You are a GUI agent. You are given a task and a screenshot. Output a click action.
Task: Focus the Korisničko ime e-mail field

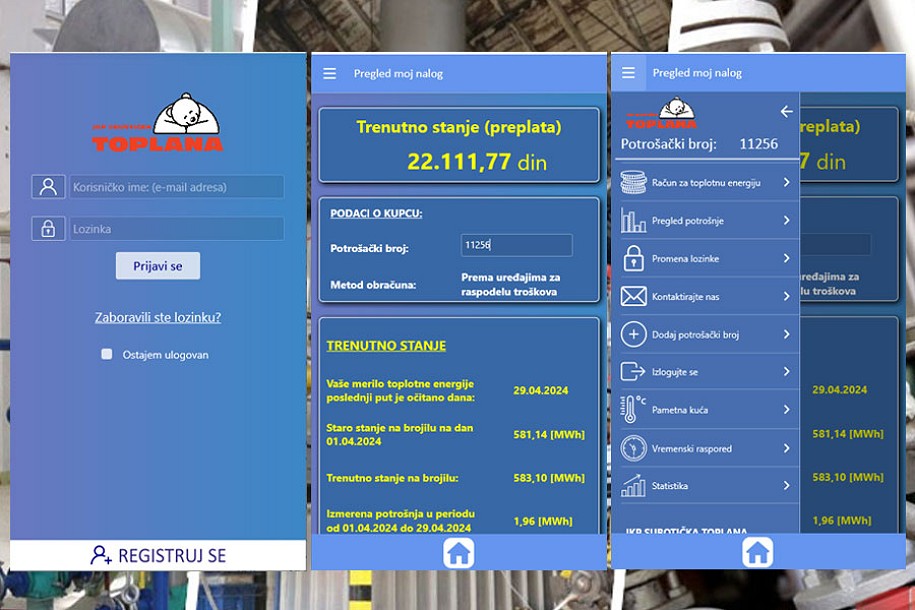177,187
